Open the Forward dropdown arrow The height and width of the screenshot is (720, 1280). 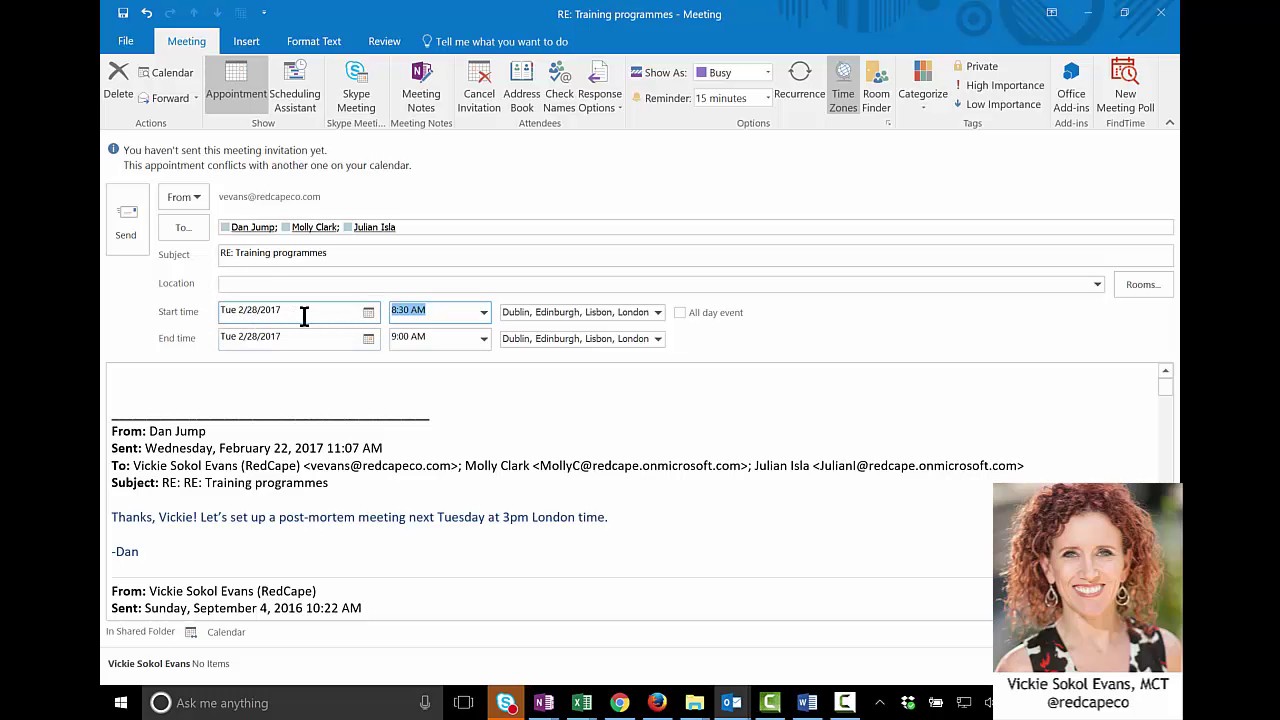(x=196, y=99)
